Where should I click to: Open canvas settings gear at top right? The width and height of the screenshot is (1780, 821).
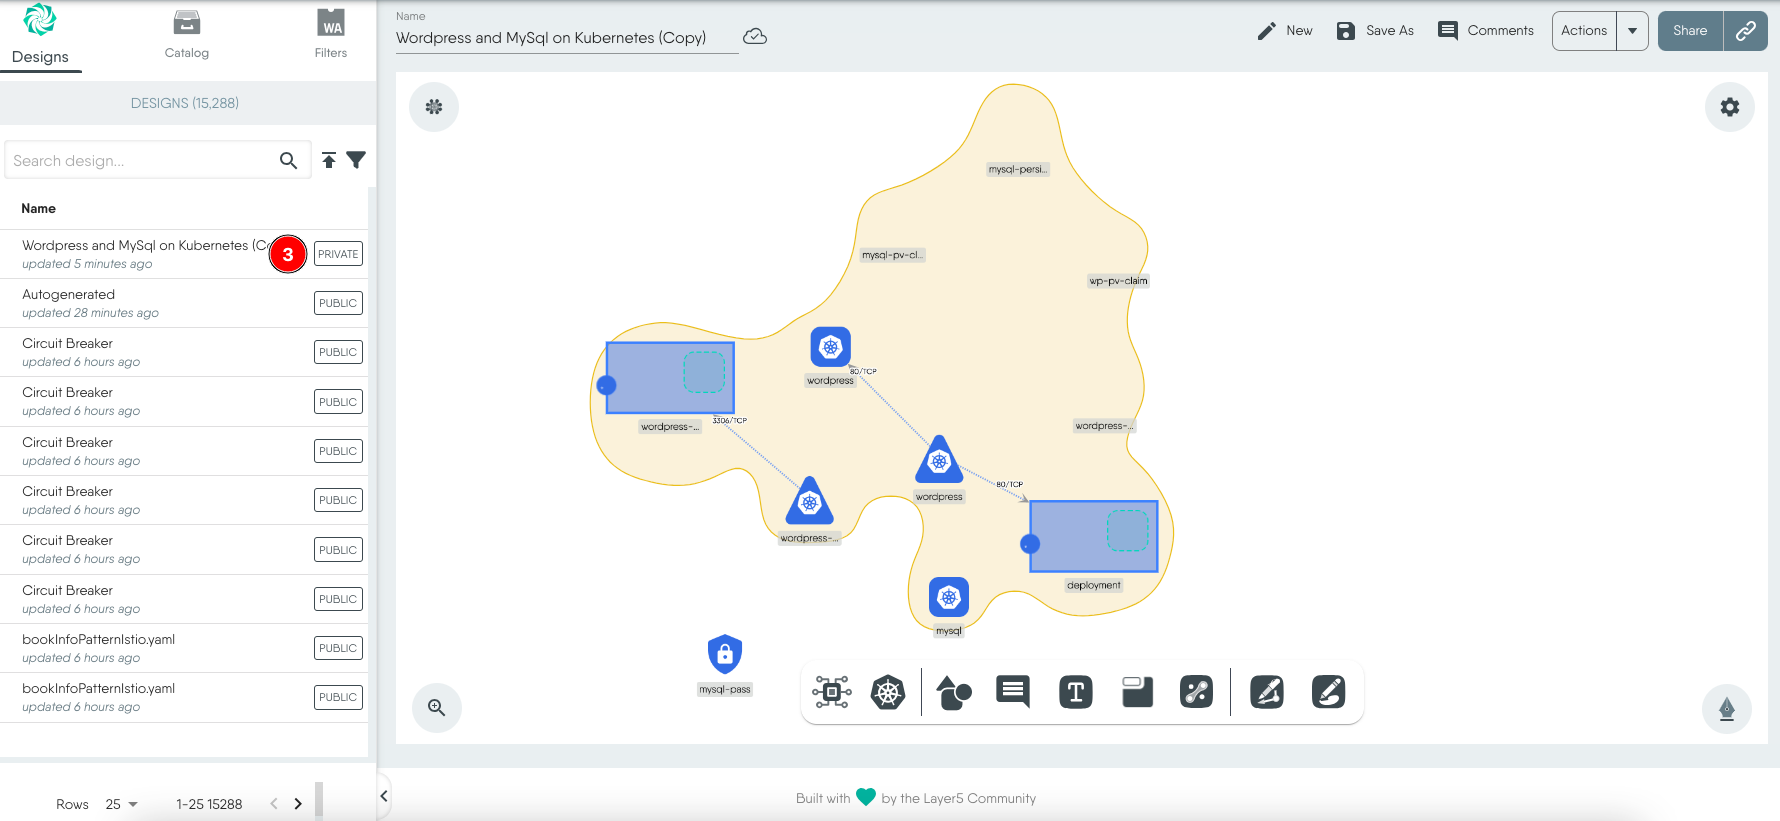click(x=1729, y=107)
